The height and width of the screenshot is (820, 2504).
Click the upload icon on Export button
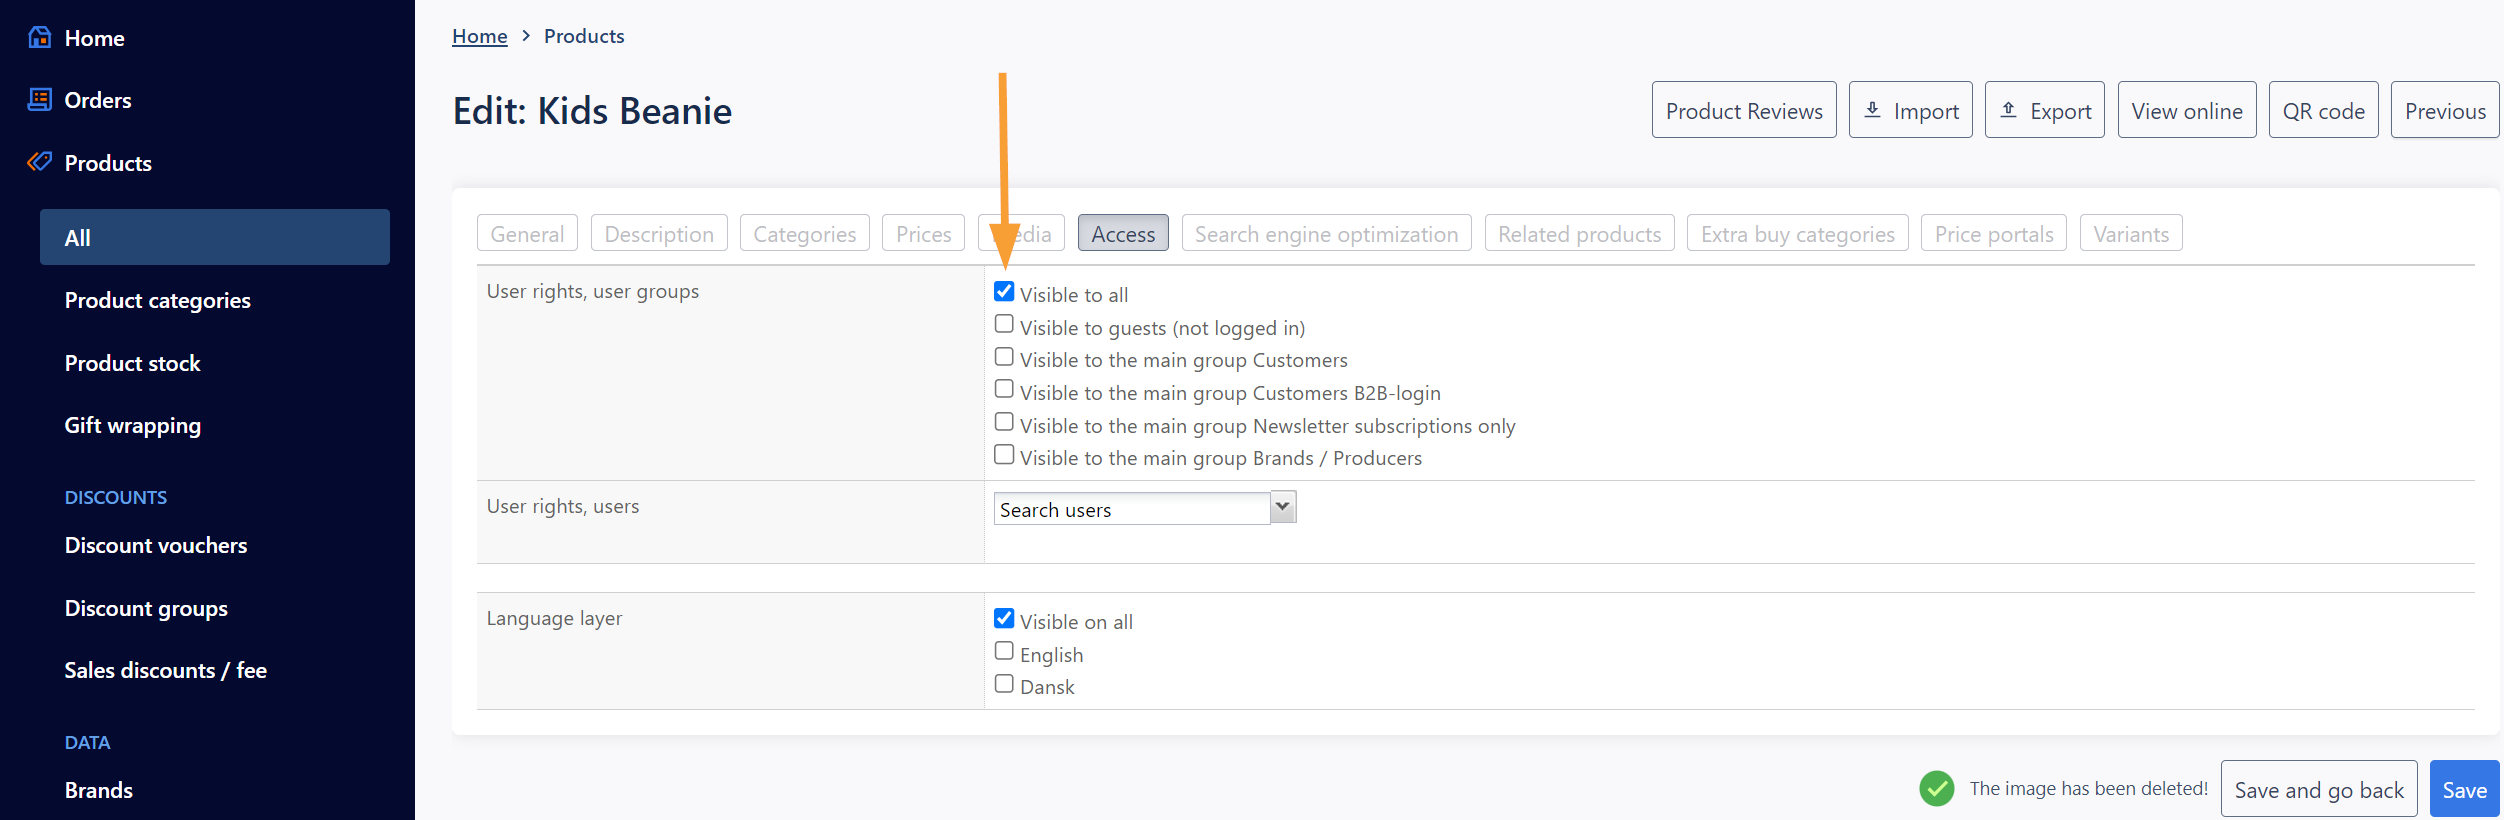pos(2008,110)
